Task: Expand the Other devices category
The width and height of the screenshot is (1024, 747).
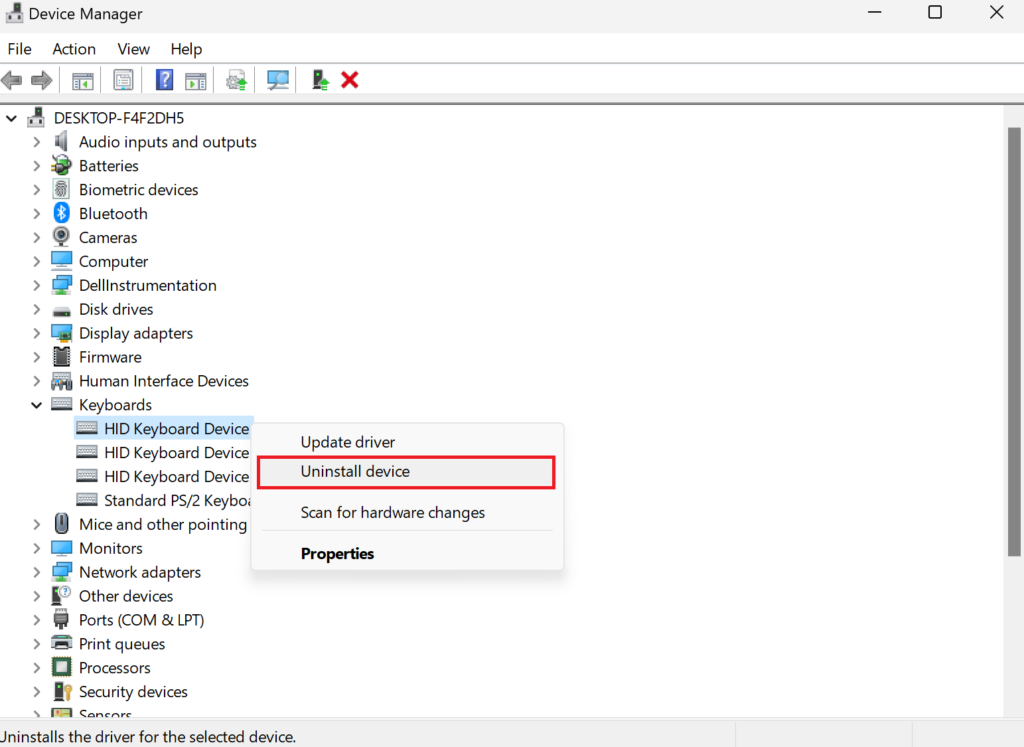Action: tap(37, 595)
